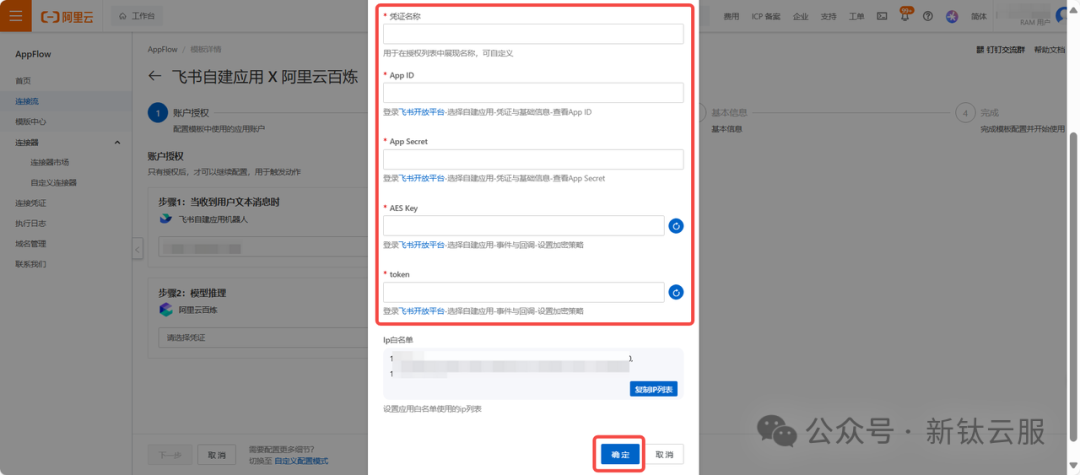
Task: Open the purple AI assistant icon
Action: coord(952,17)
